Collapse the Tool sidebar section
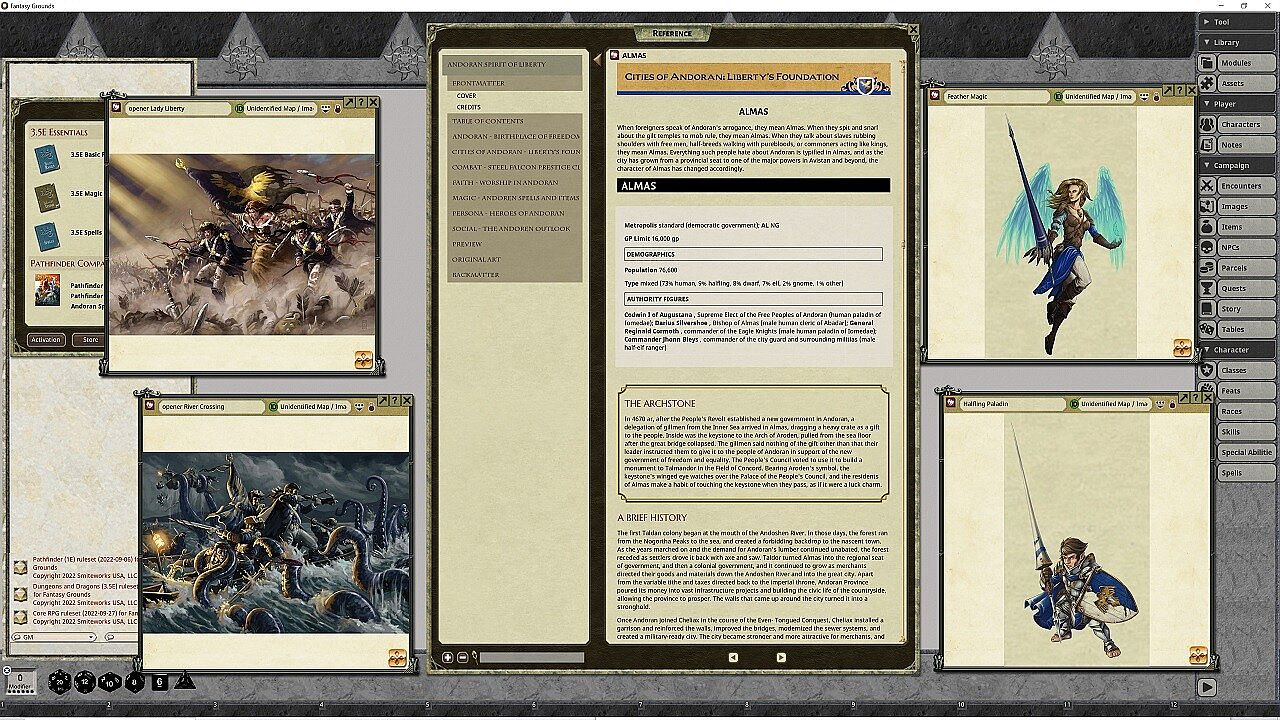The width and height of the screenshot is (1280, 720). point(1236,22)
